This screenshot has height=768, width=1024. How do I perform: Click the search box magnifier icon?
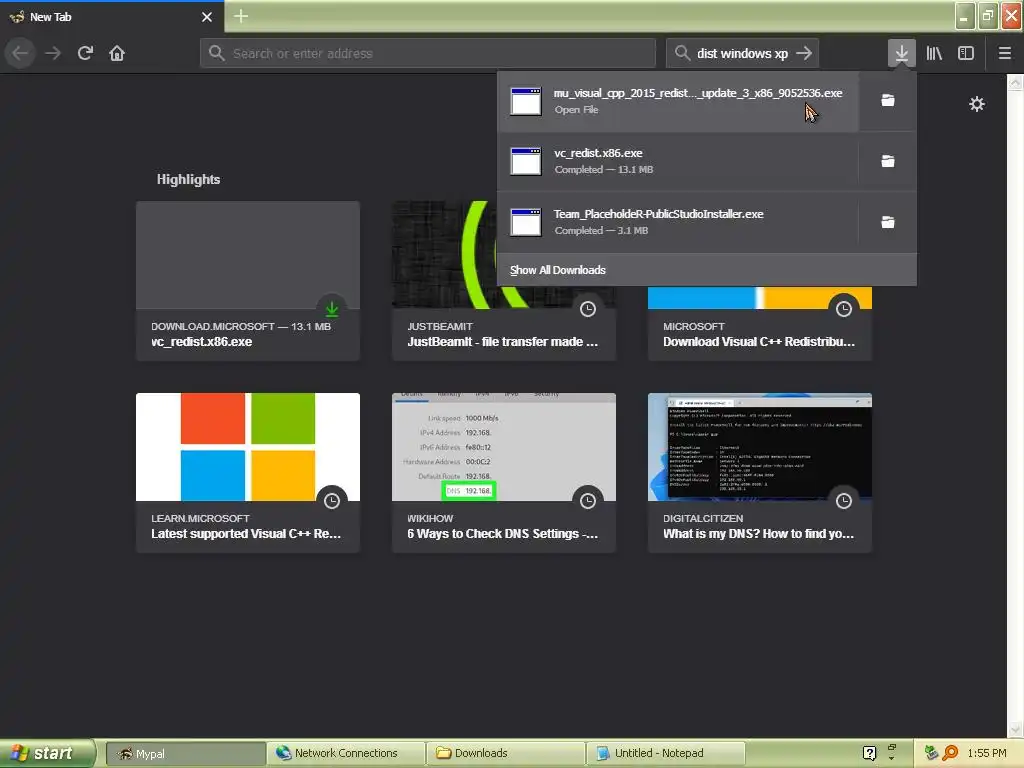coord(682,53)
